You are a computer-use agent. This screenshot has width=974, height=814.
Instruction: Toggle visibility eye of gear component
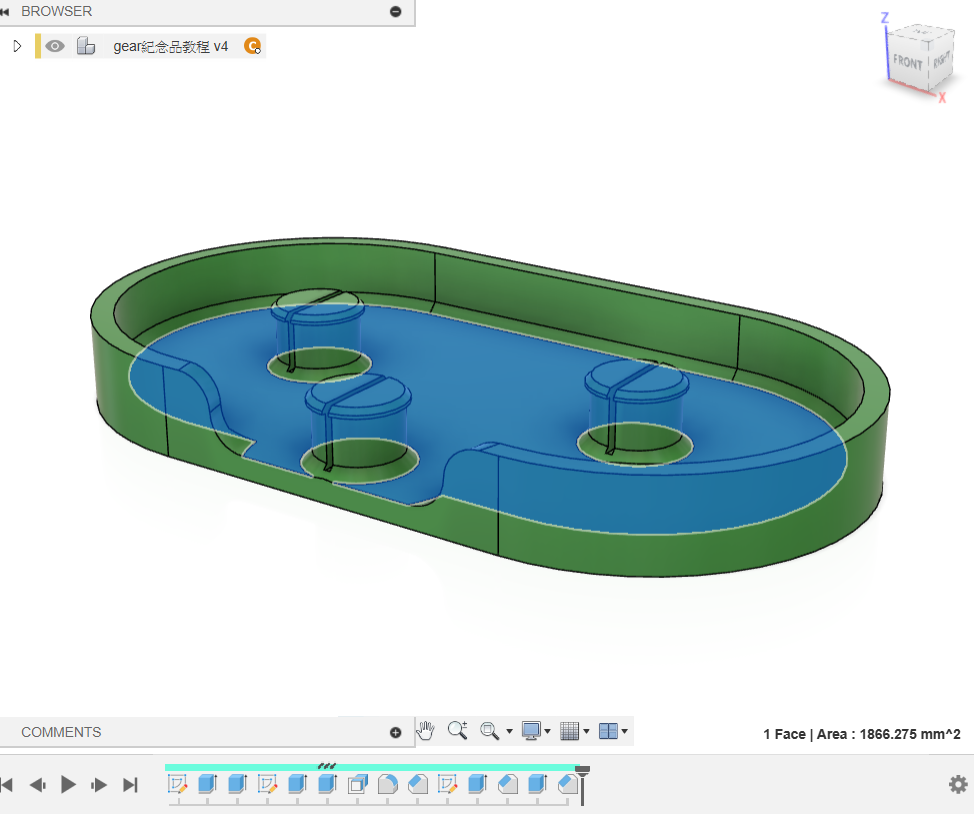[55, 46]
